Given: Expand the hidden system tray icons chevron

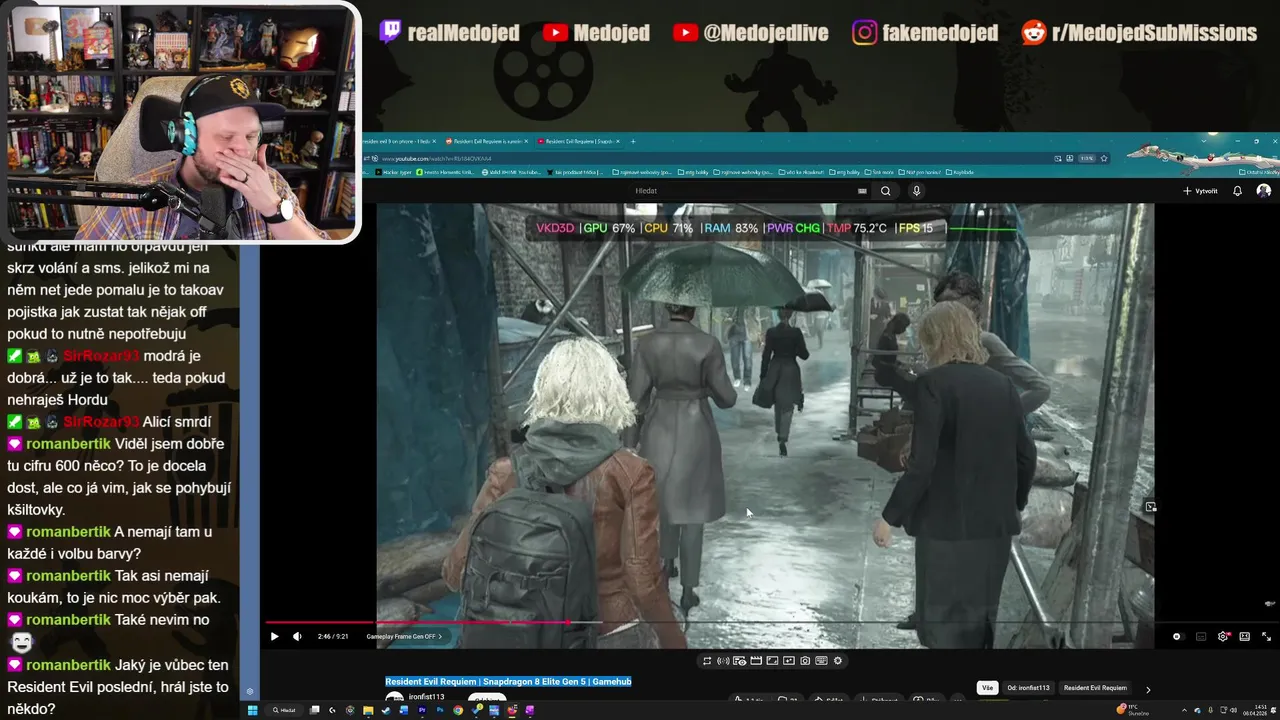Looking at the screenshot, I should pos(1184,710).
